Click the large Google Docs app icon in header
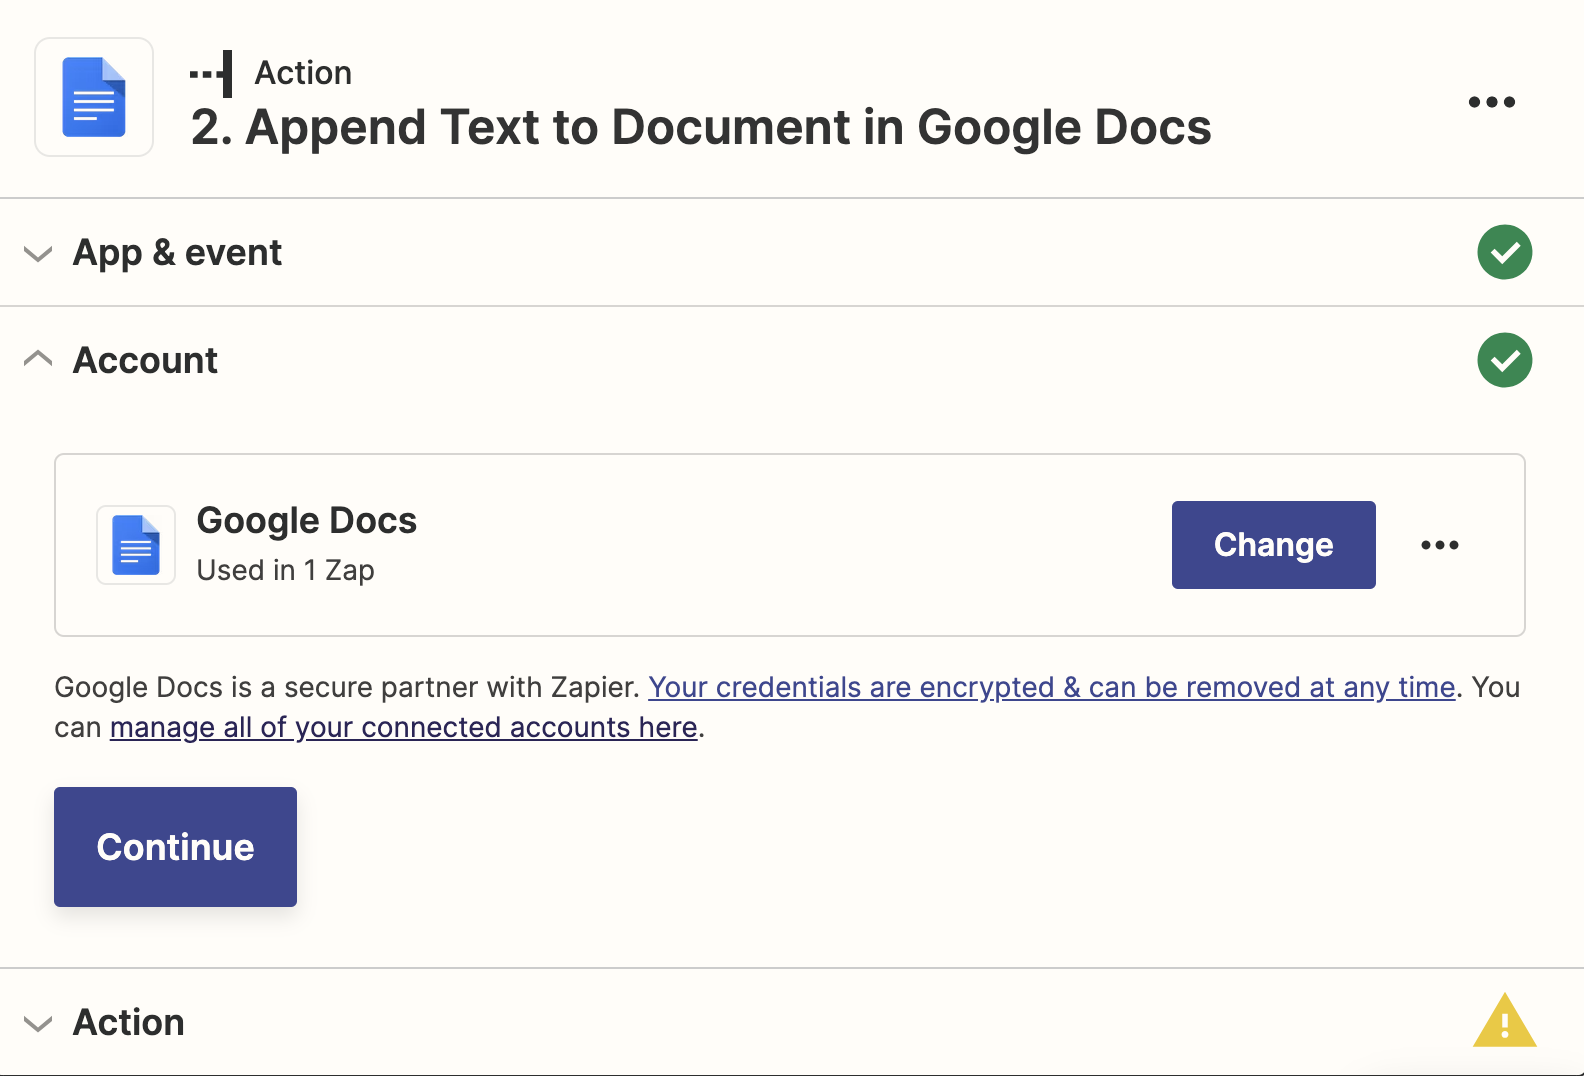This screenshot has height=1076, width=1584. click(x=94, y=97)
